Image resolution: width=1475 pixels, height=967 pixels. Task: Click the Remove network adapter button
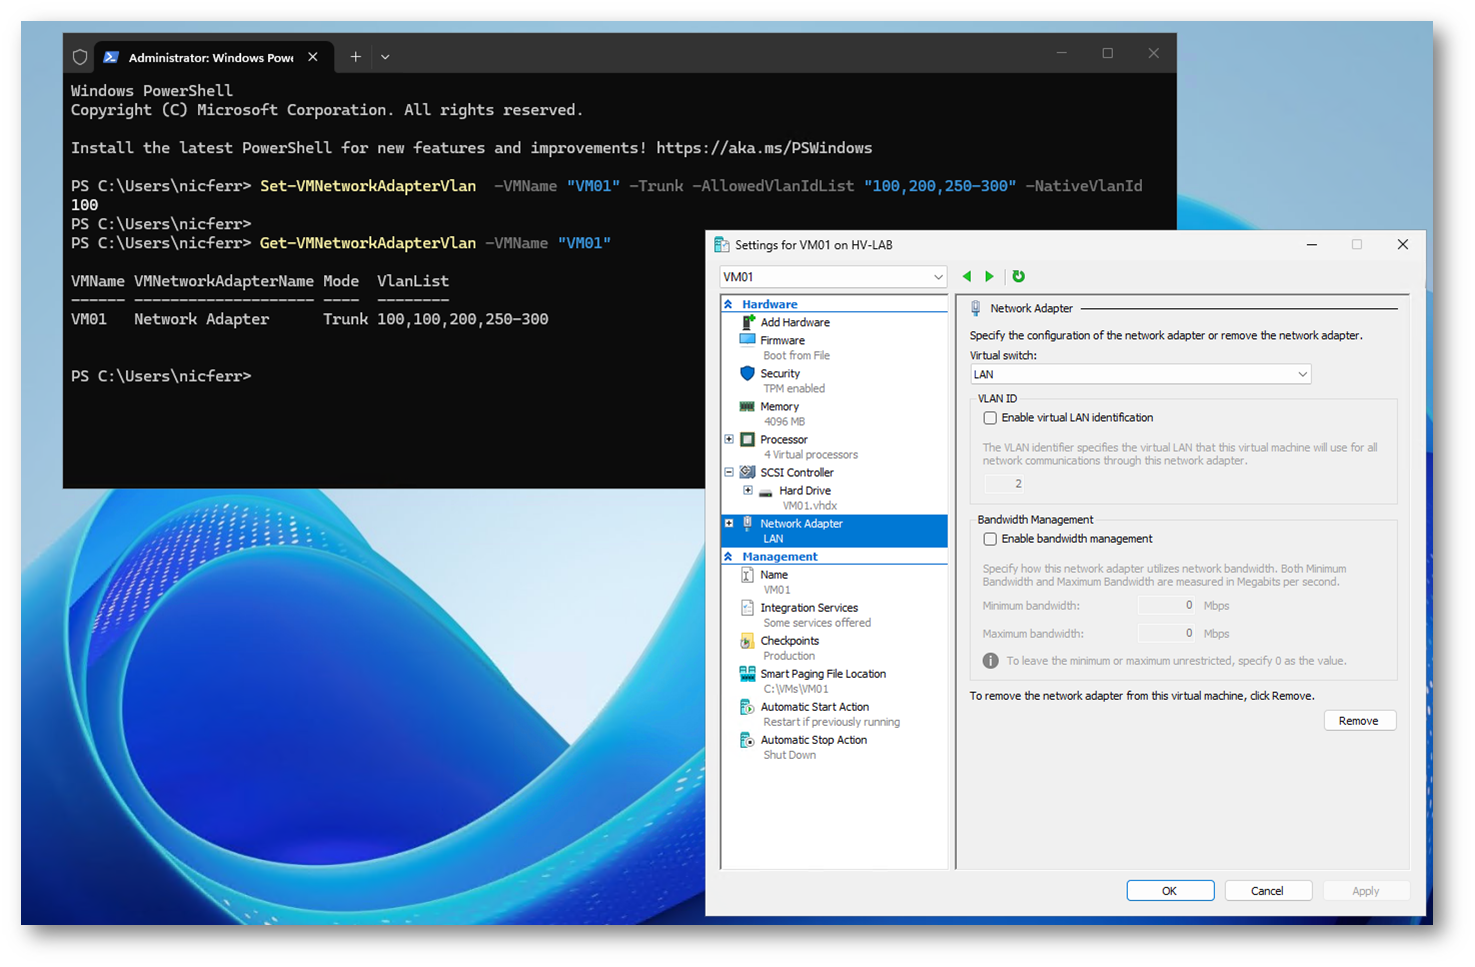click(x=1358, y=721)
